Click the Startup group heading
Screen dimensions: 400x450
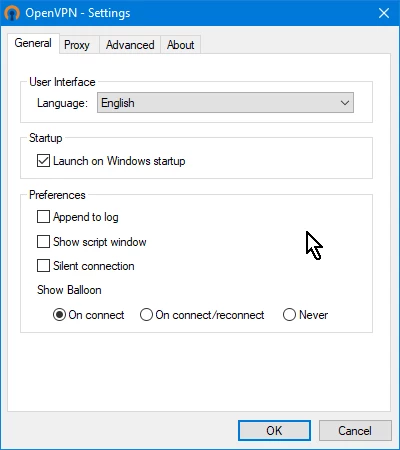pyautogui.click(x=46, y=138)
